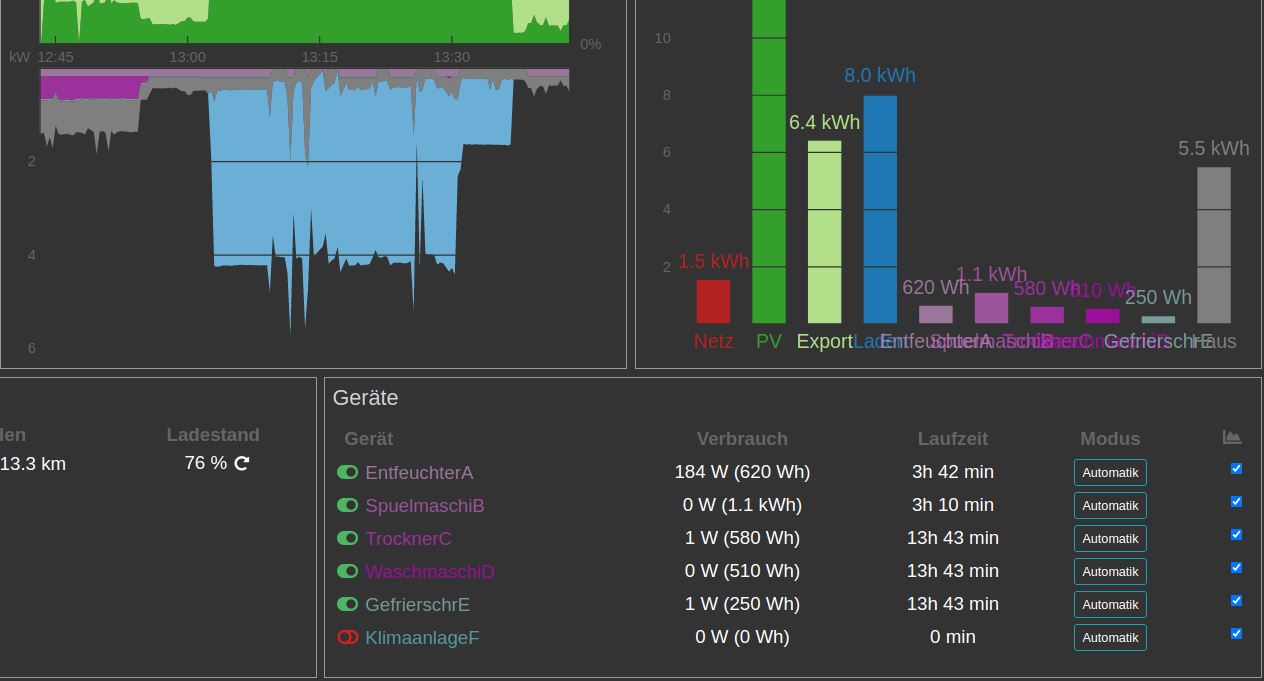Toggle the WaschmaschiD device switch

pos(347,571)
